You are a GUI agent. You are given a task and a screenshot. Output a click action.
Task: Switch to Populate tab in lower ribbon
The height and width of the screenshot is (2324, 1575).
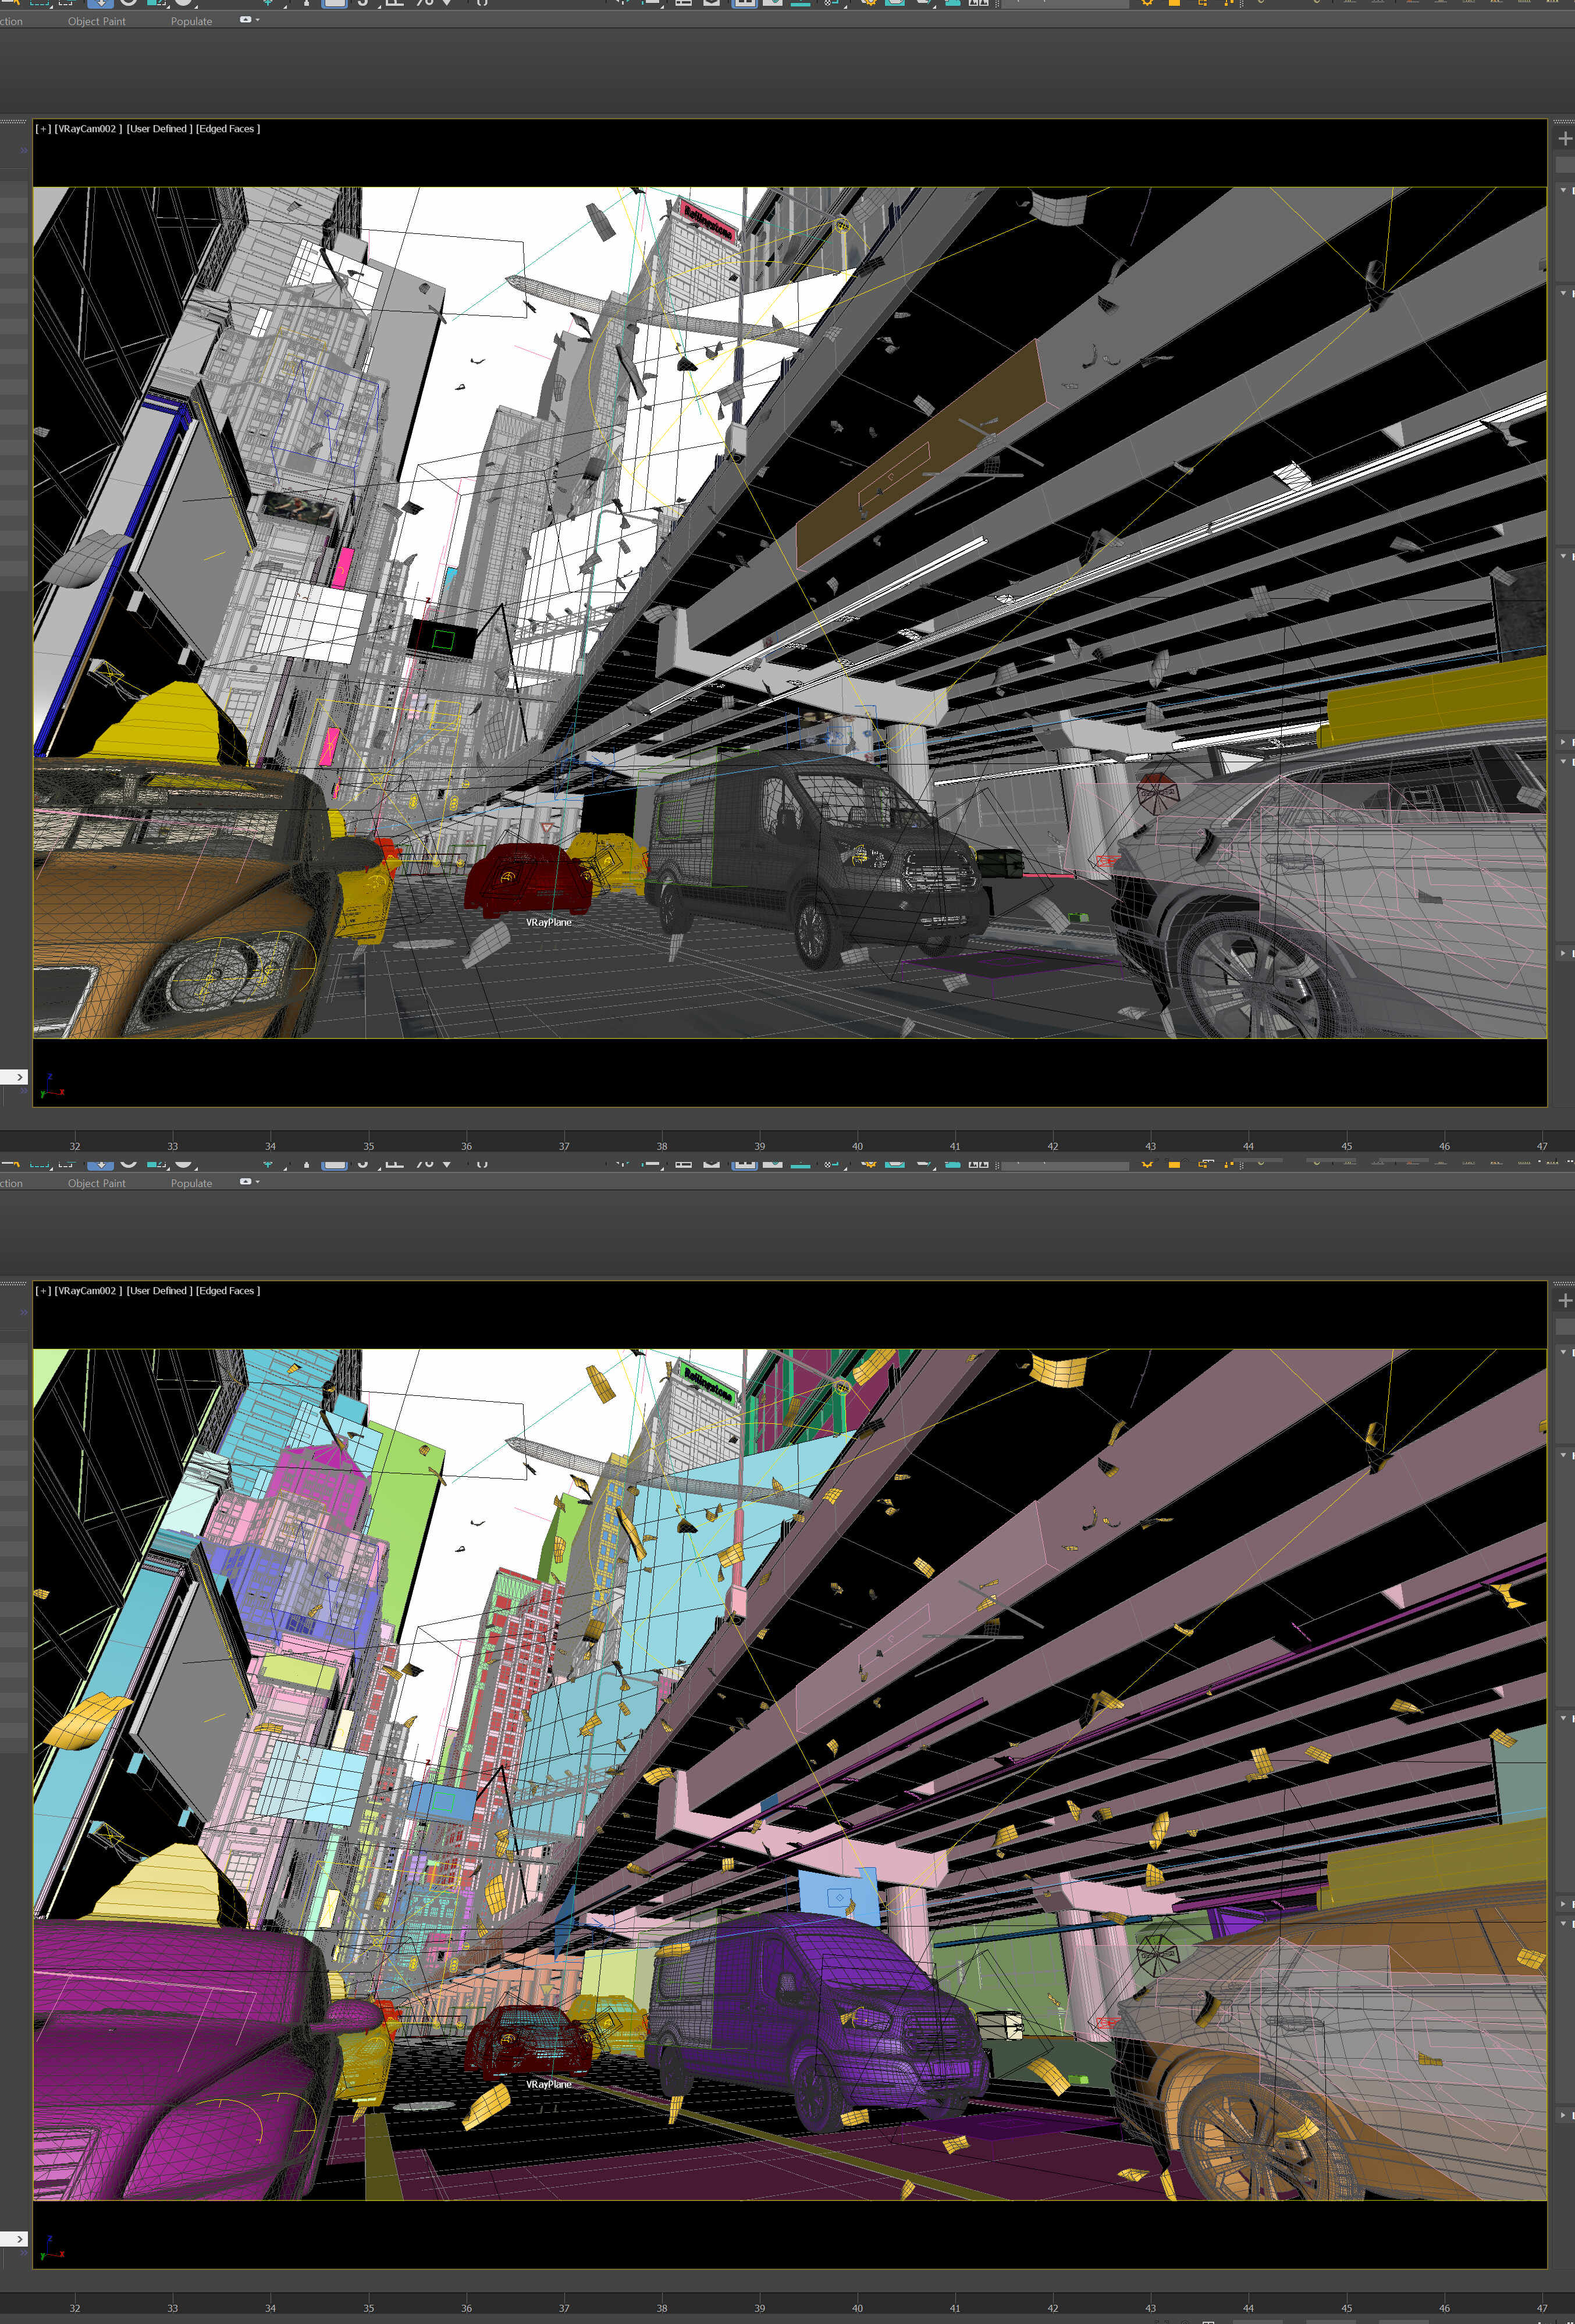pos(191,1183)
